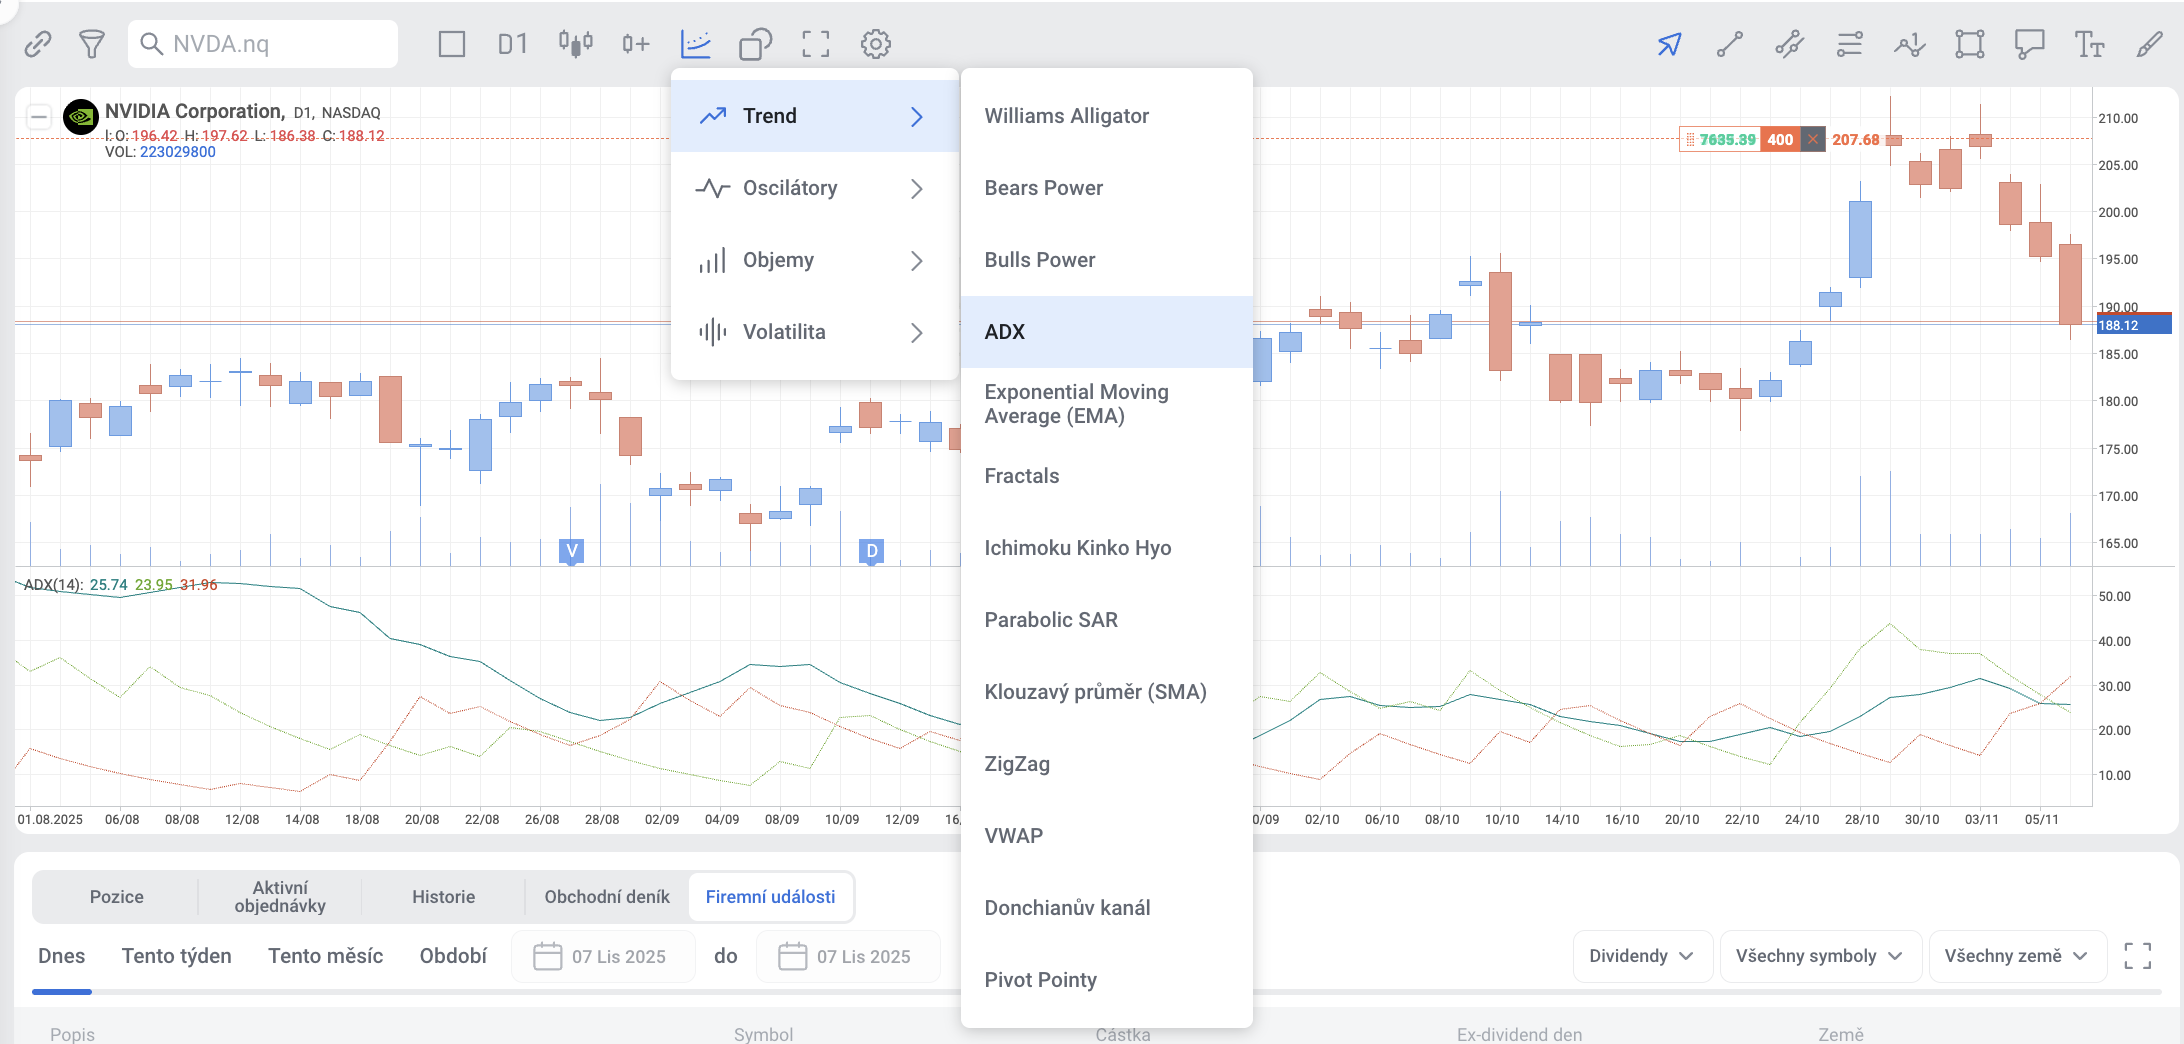The width and height of the screenshot is (2184, 1044).
Task: Open the Trend indicator category
Action: [815, 116]
